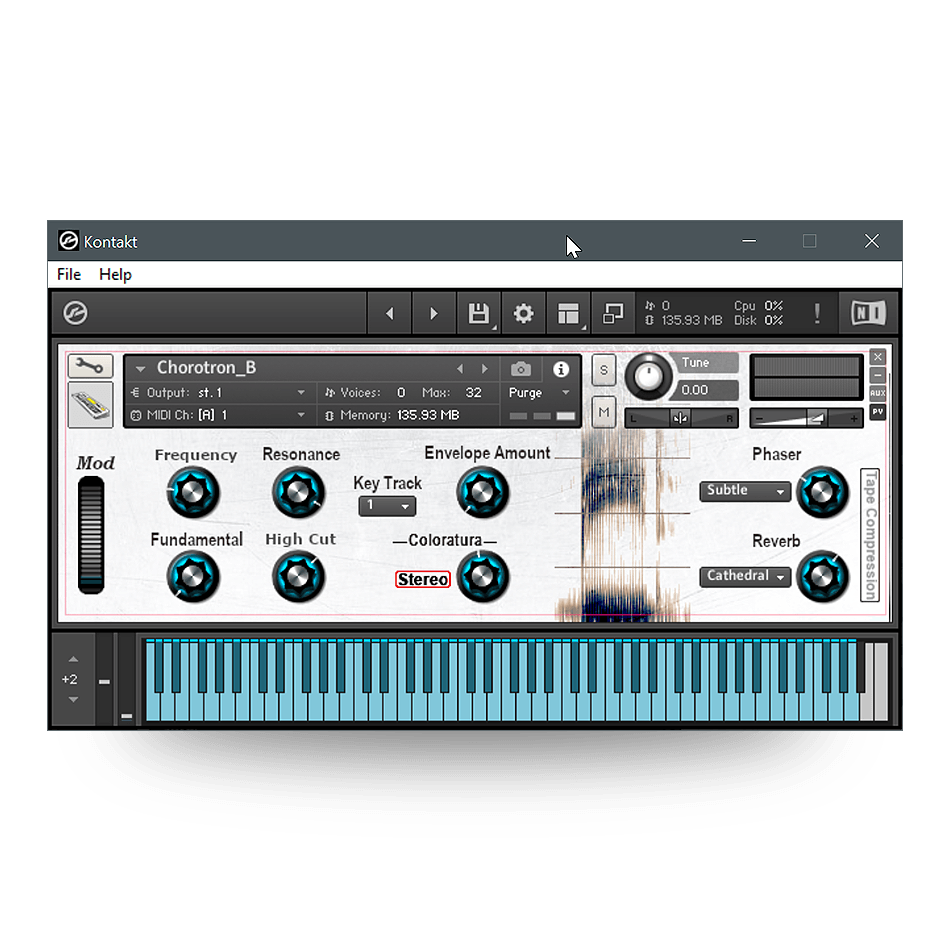Click the Memory 135.93 MB readout

pyautogui.click(x=400, y=415)
